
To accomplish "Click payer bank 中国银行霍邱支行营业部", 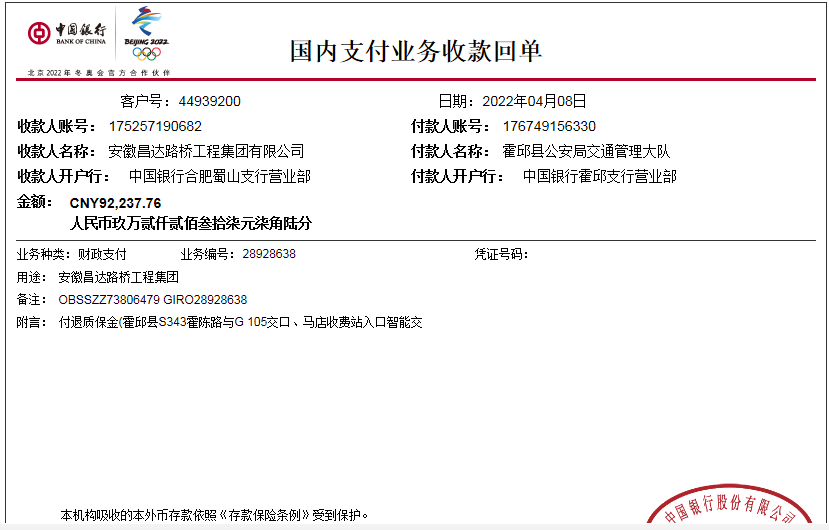I will (x=600, y=176).
